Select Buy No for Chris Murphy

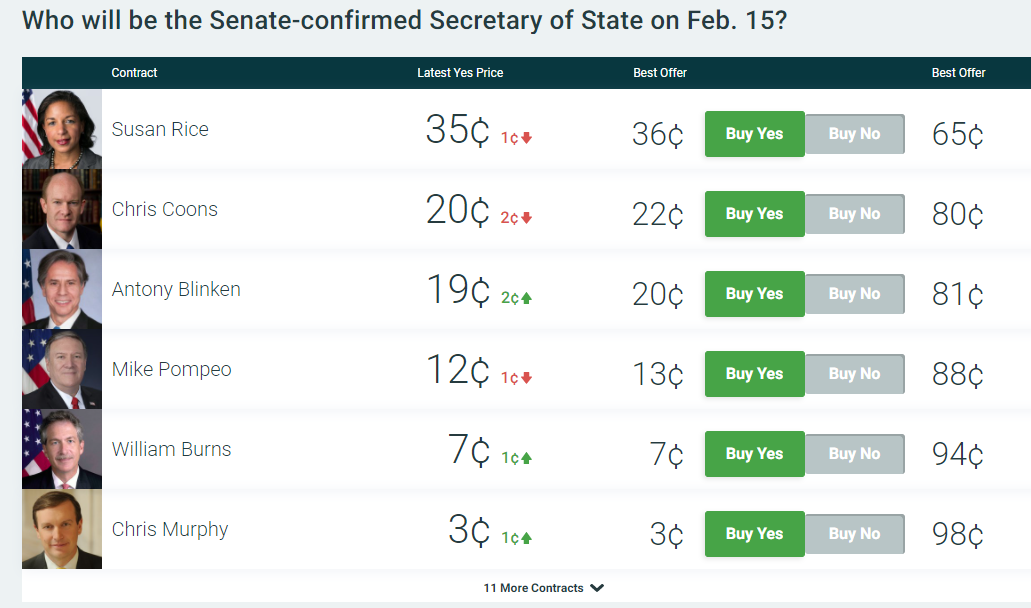pyautogui.click(x=854, y=534)
